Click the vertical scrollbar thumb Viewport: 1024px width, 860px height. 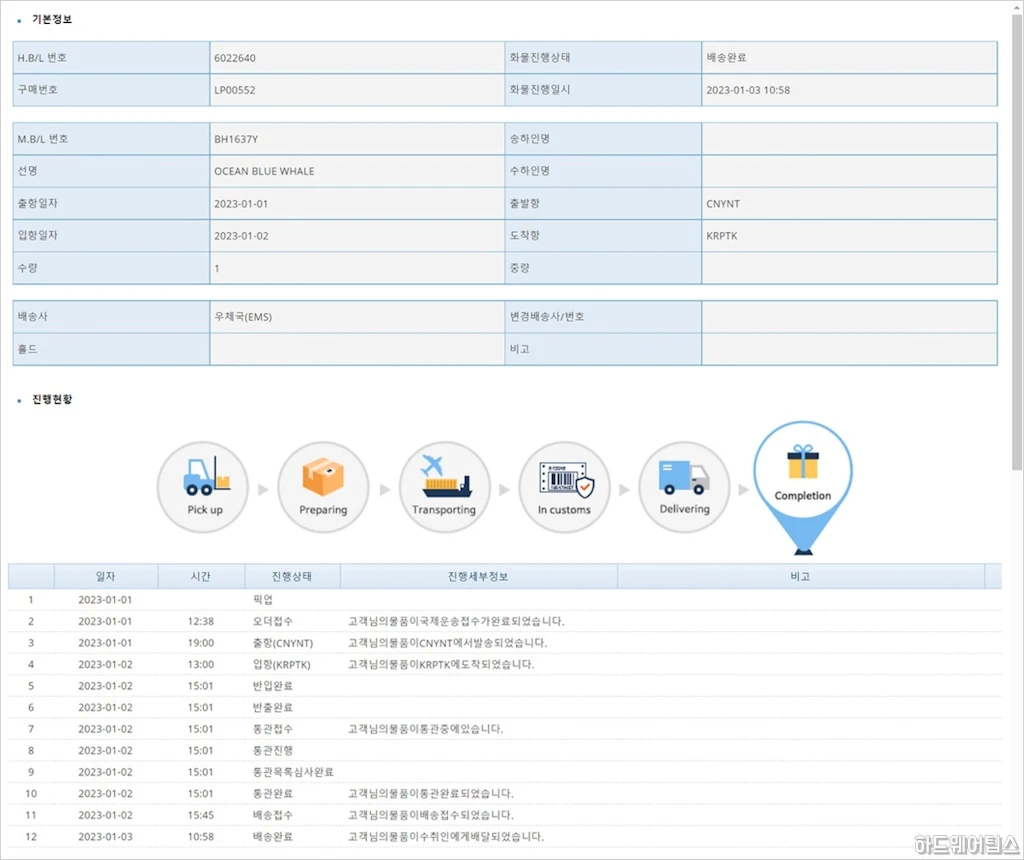1017,242
